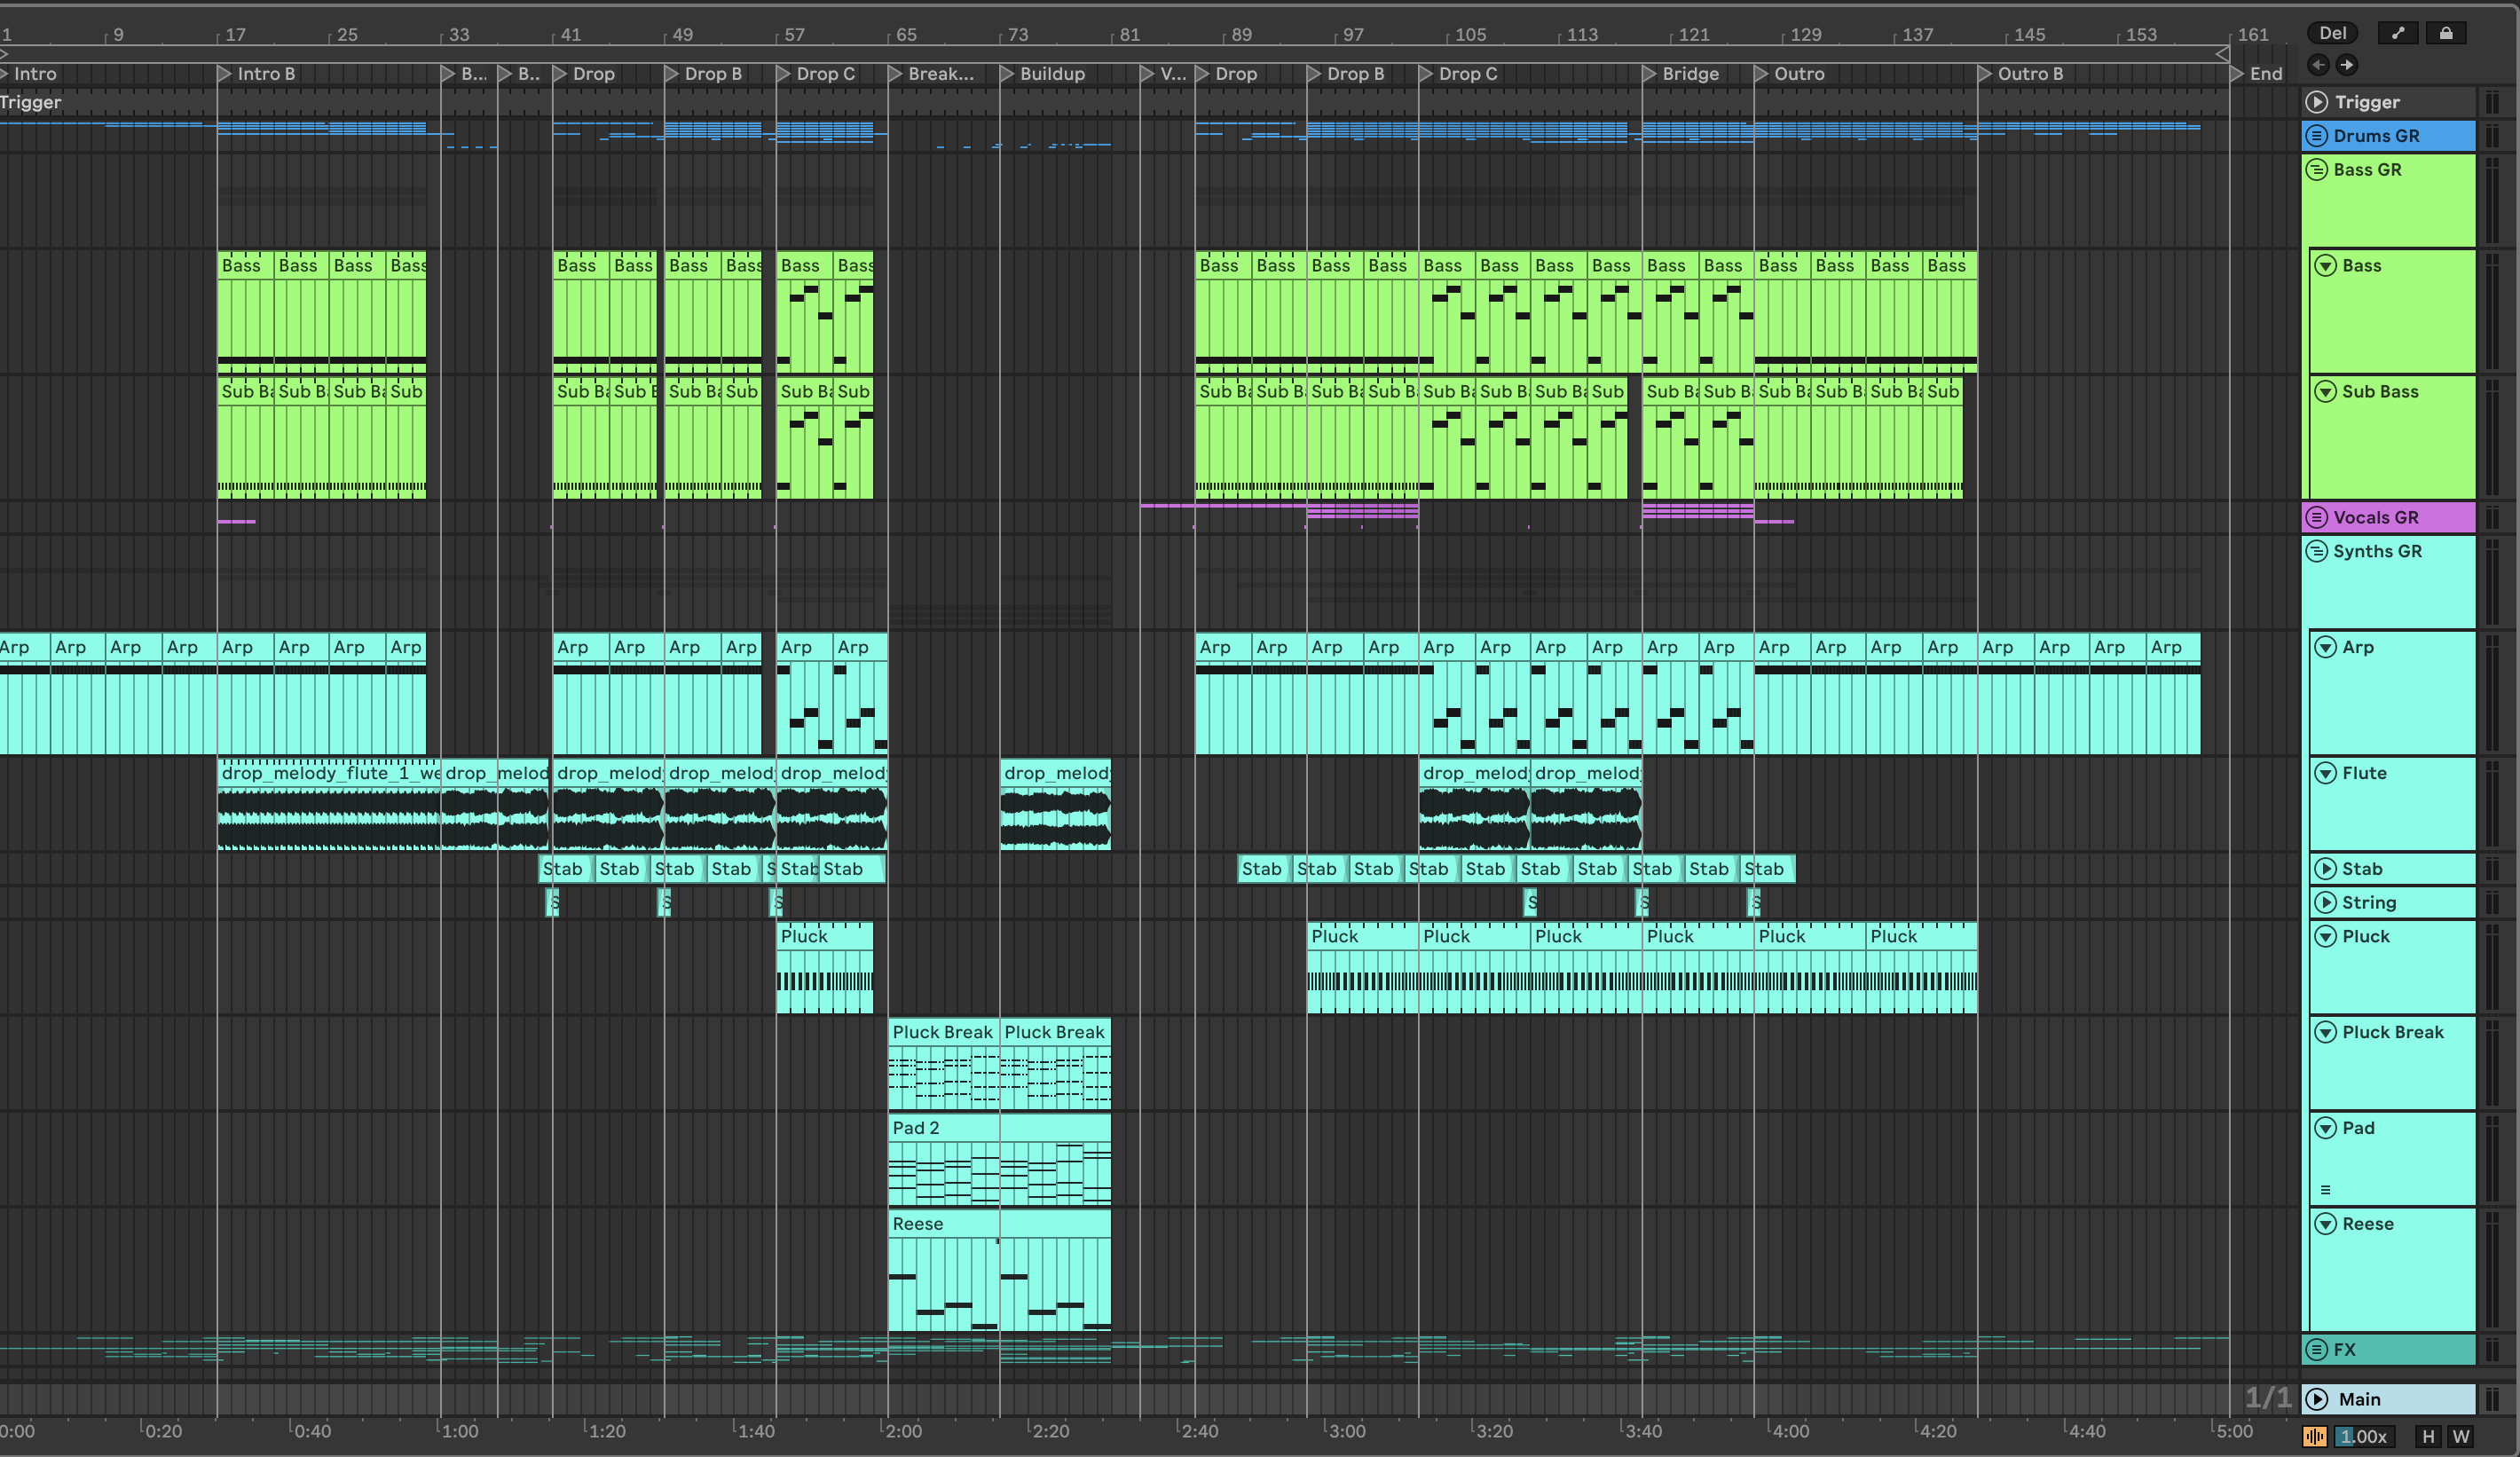Screen dimensions: 2520x1457
Task: Click the Del locator button
Action: 2333,33
